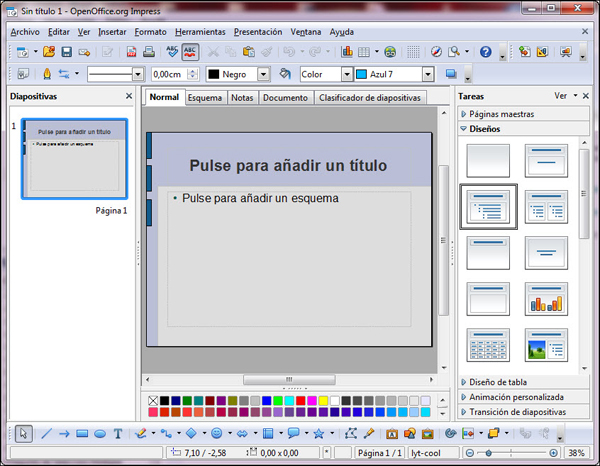Screen dimensions: 600x466
Task: Toggle the display grid icon
Action: click(x=413, y=52)
